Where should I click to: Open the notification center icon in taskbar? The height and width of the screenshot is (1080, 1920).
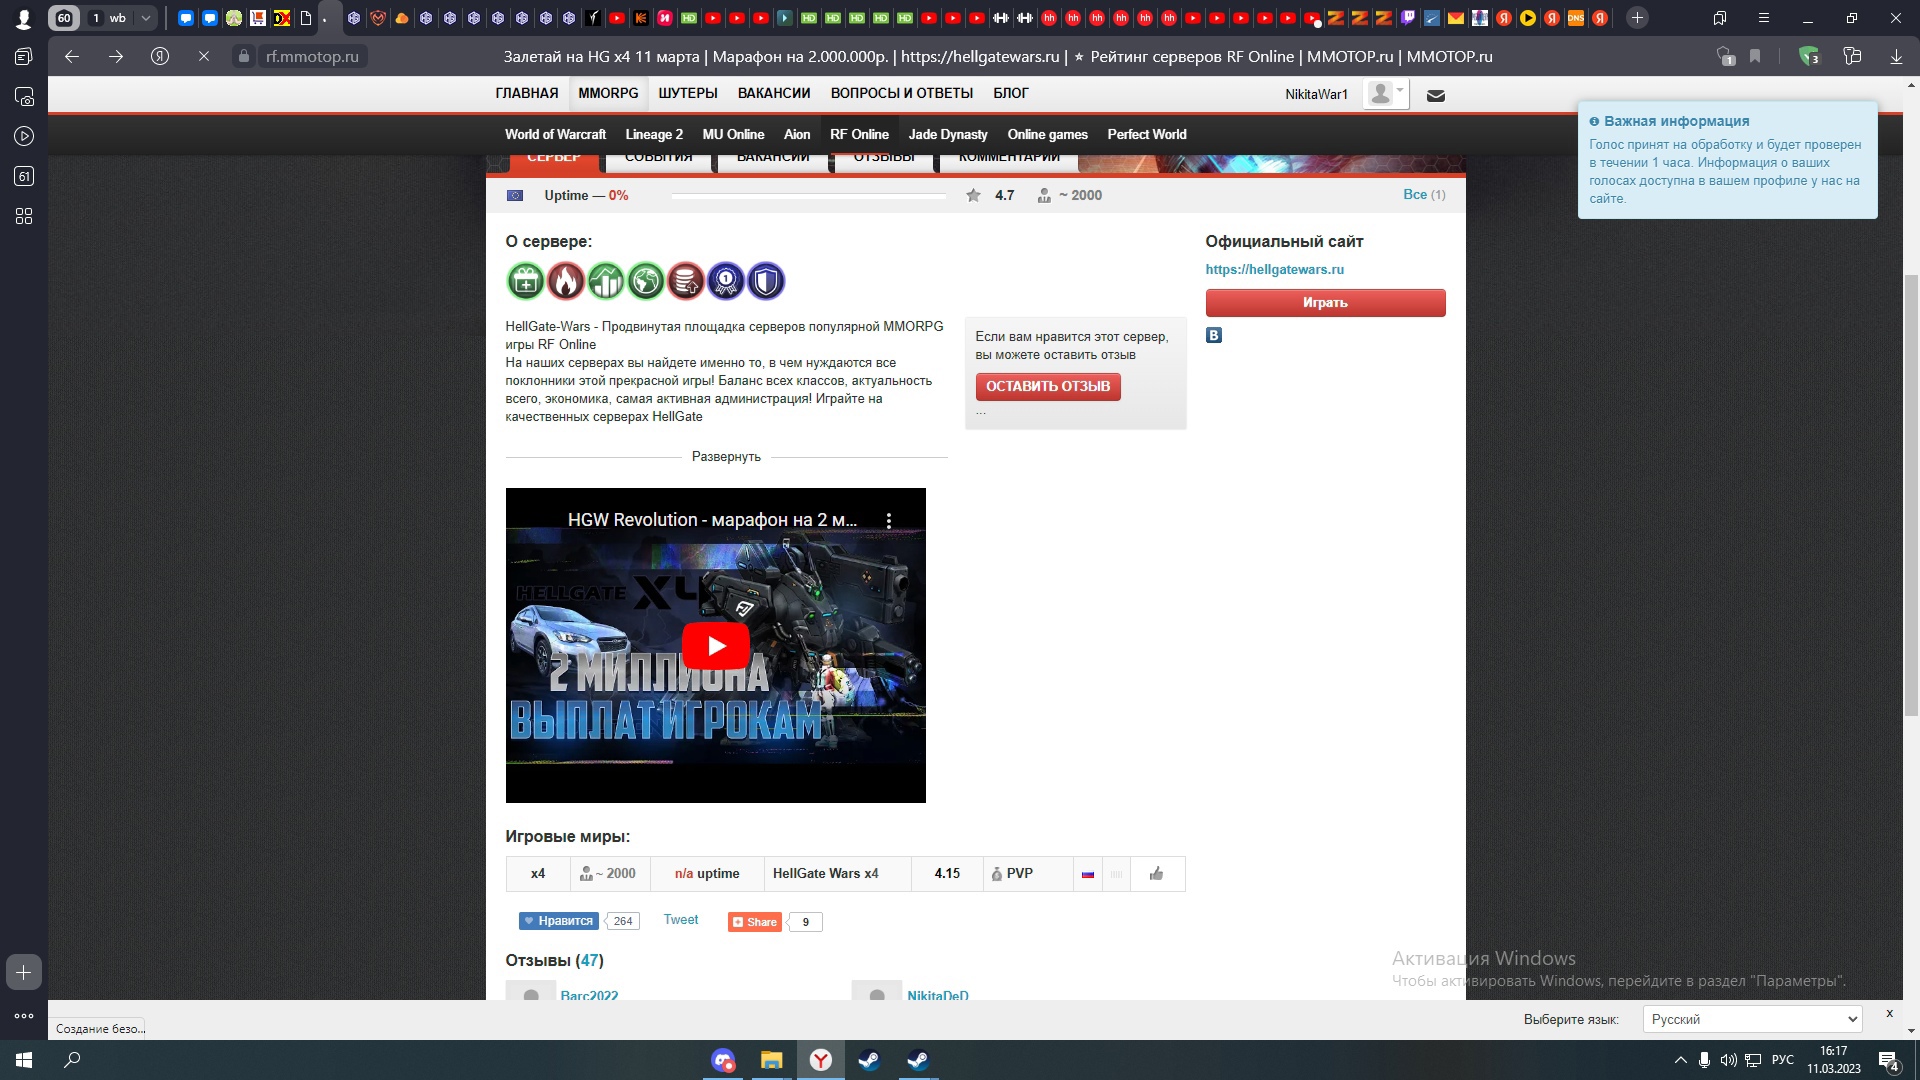pyautogui.click(x=1889, y=1061)
